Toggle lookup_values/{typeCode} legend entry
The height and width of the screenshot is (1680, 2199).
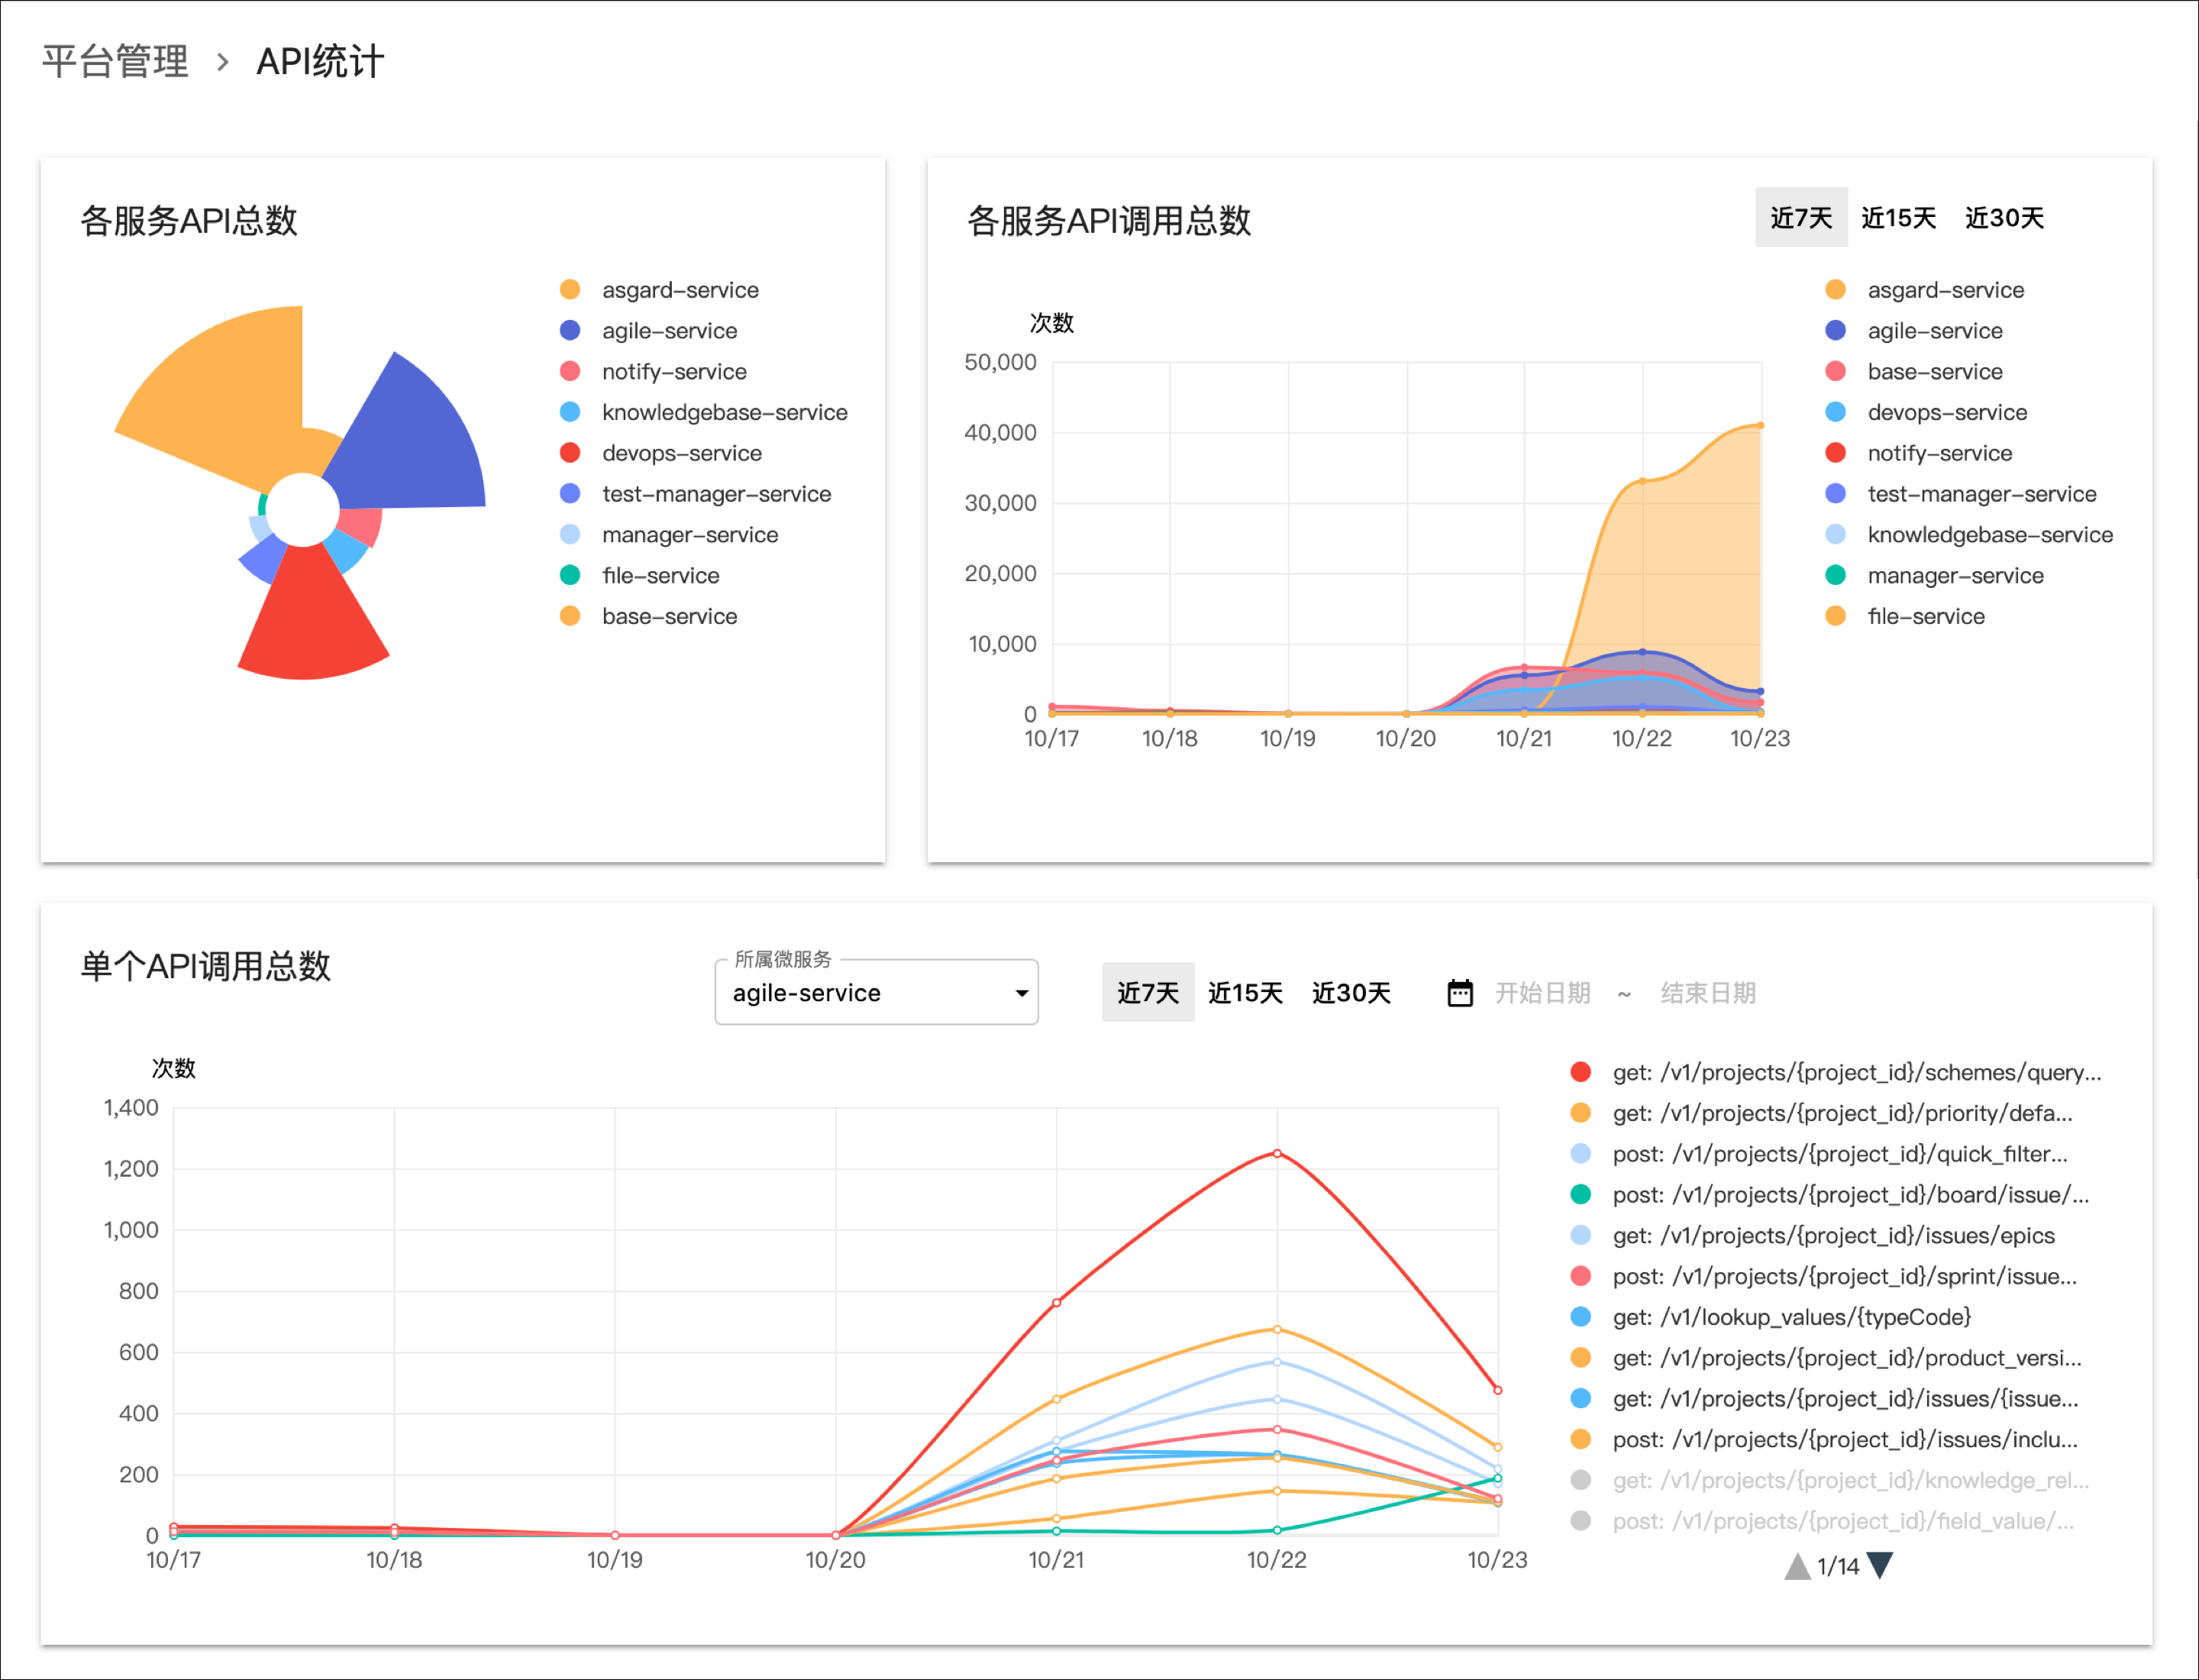pyautogui.click(x=1771, y=1317)
